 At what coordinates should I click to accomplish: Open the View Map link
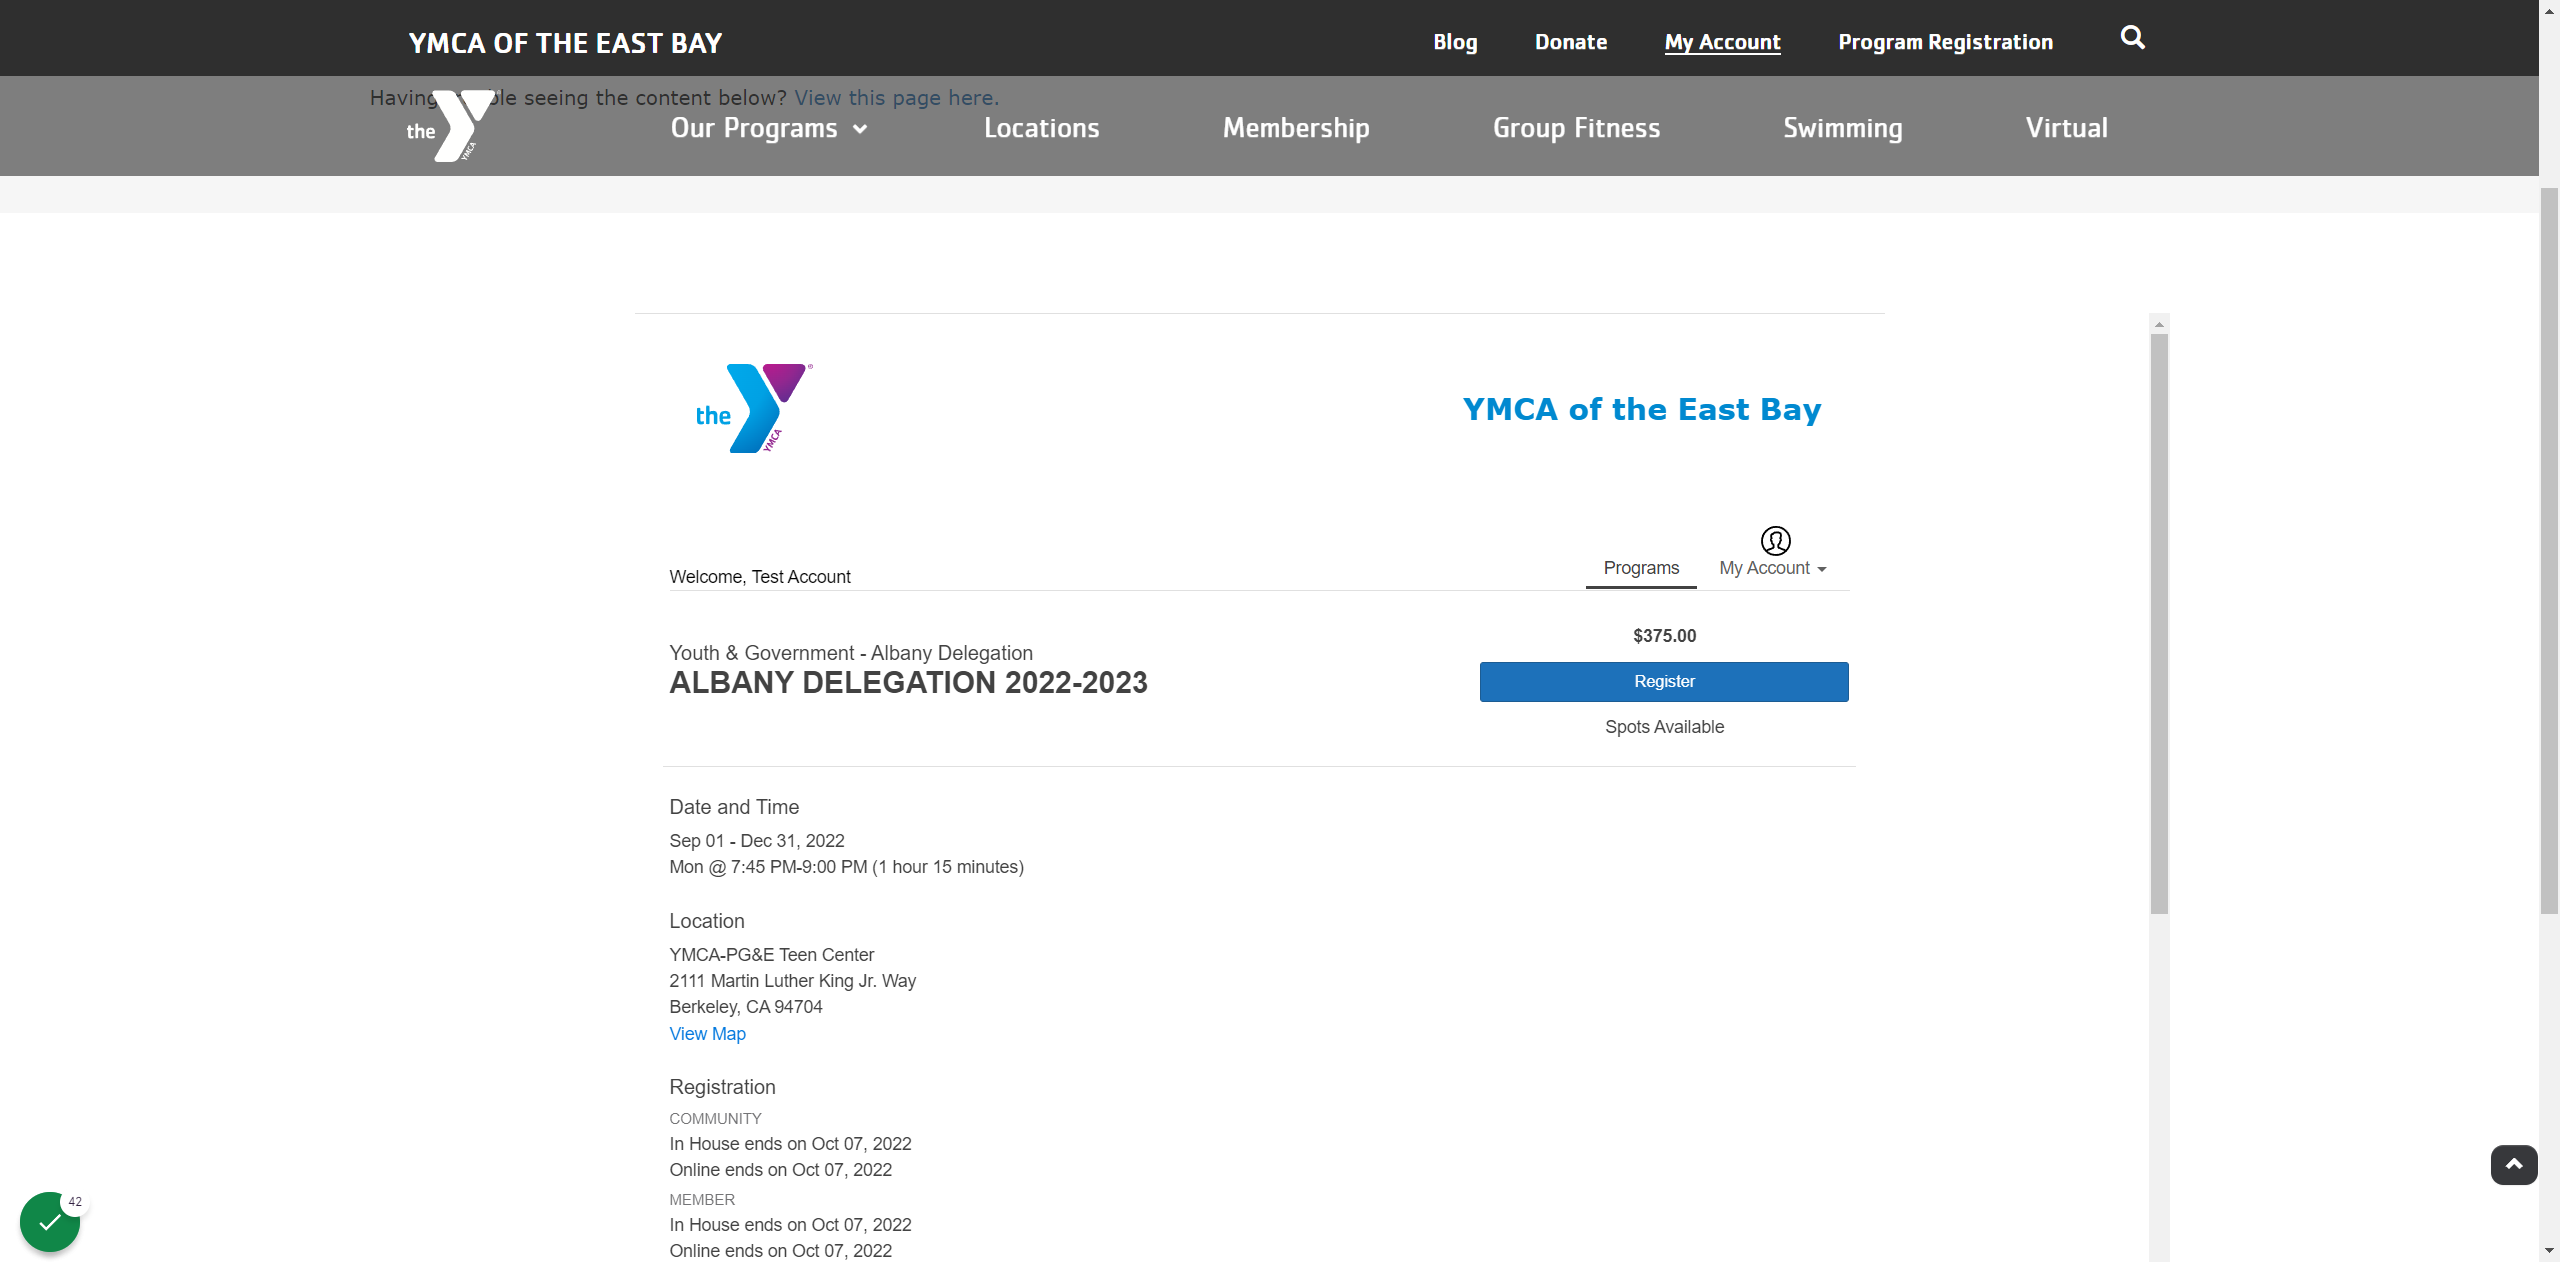click(707, 1034)
